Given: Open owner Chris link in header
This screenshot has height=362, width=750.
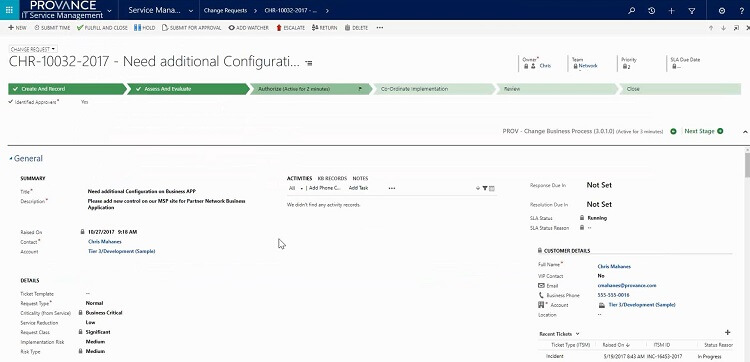Looking at the screenshot, I should [545, 66].
